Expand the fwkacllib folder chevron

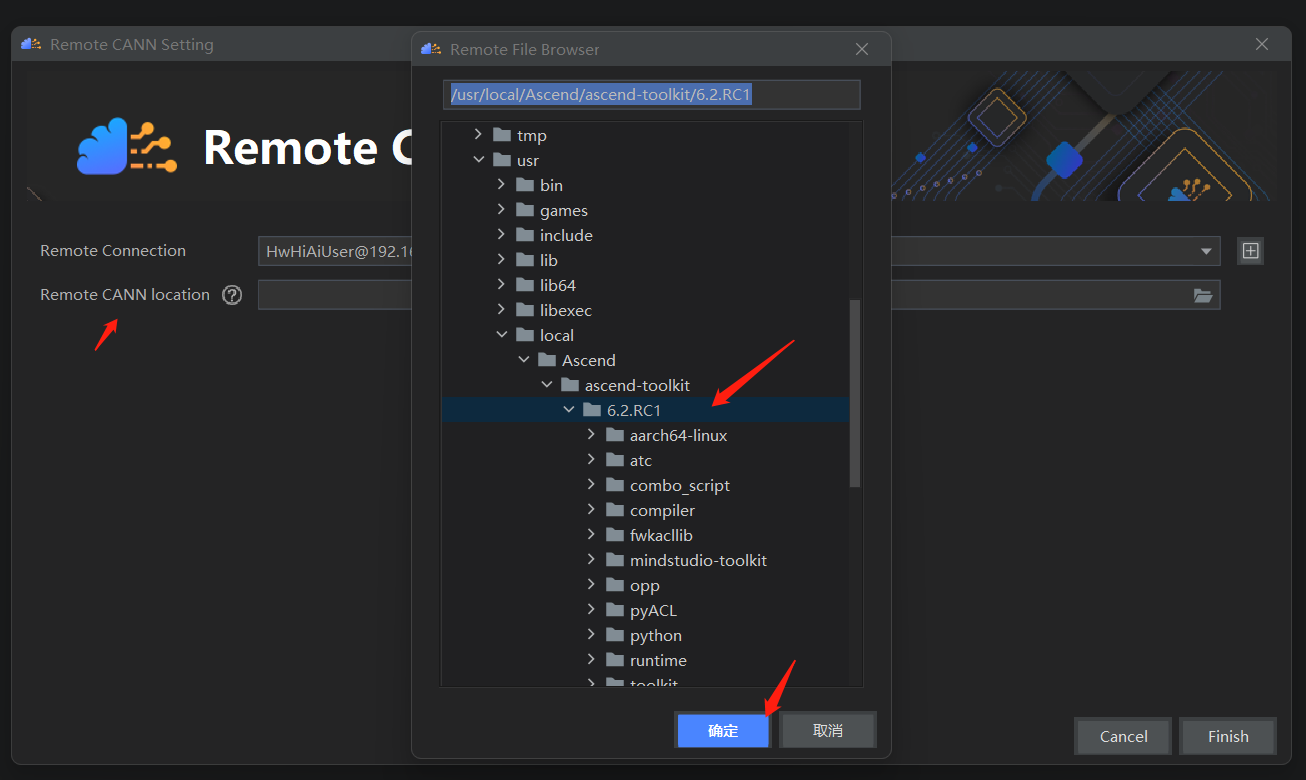(x=591, y=535)
